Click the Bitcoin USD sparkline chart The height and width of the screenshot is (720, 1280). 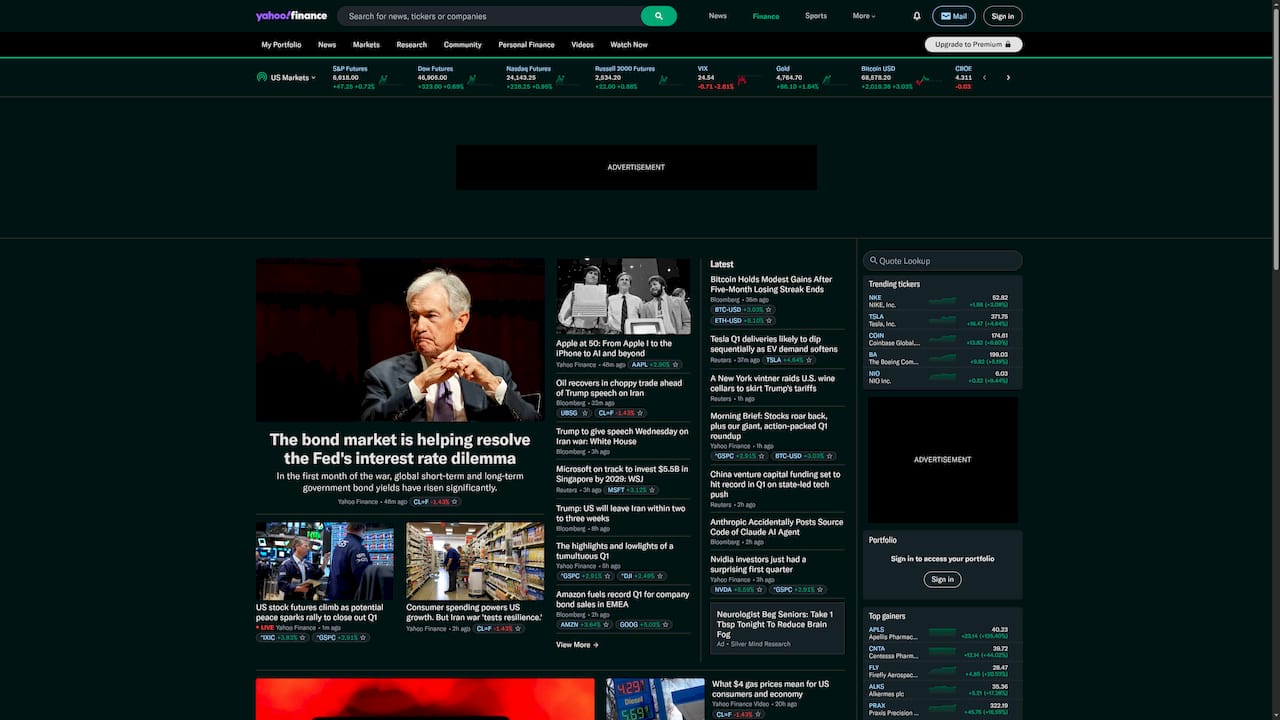click(x=922, y=79)
